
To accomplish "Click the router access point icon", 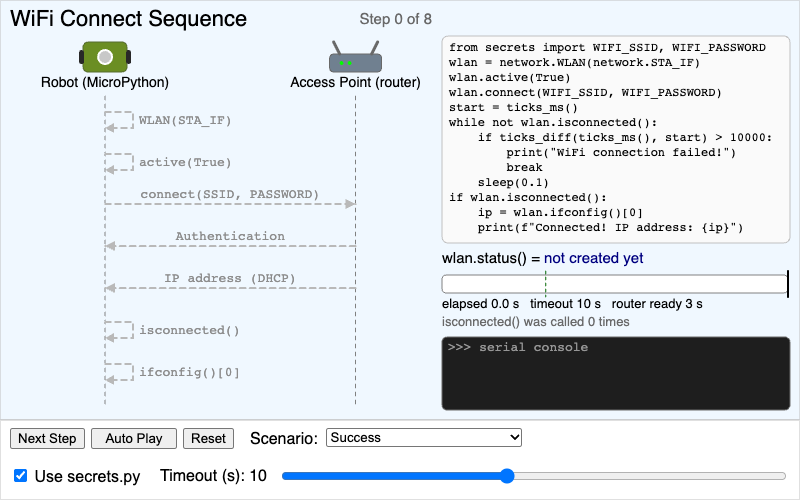I will click(355, 57).
